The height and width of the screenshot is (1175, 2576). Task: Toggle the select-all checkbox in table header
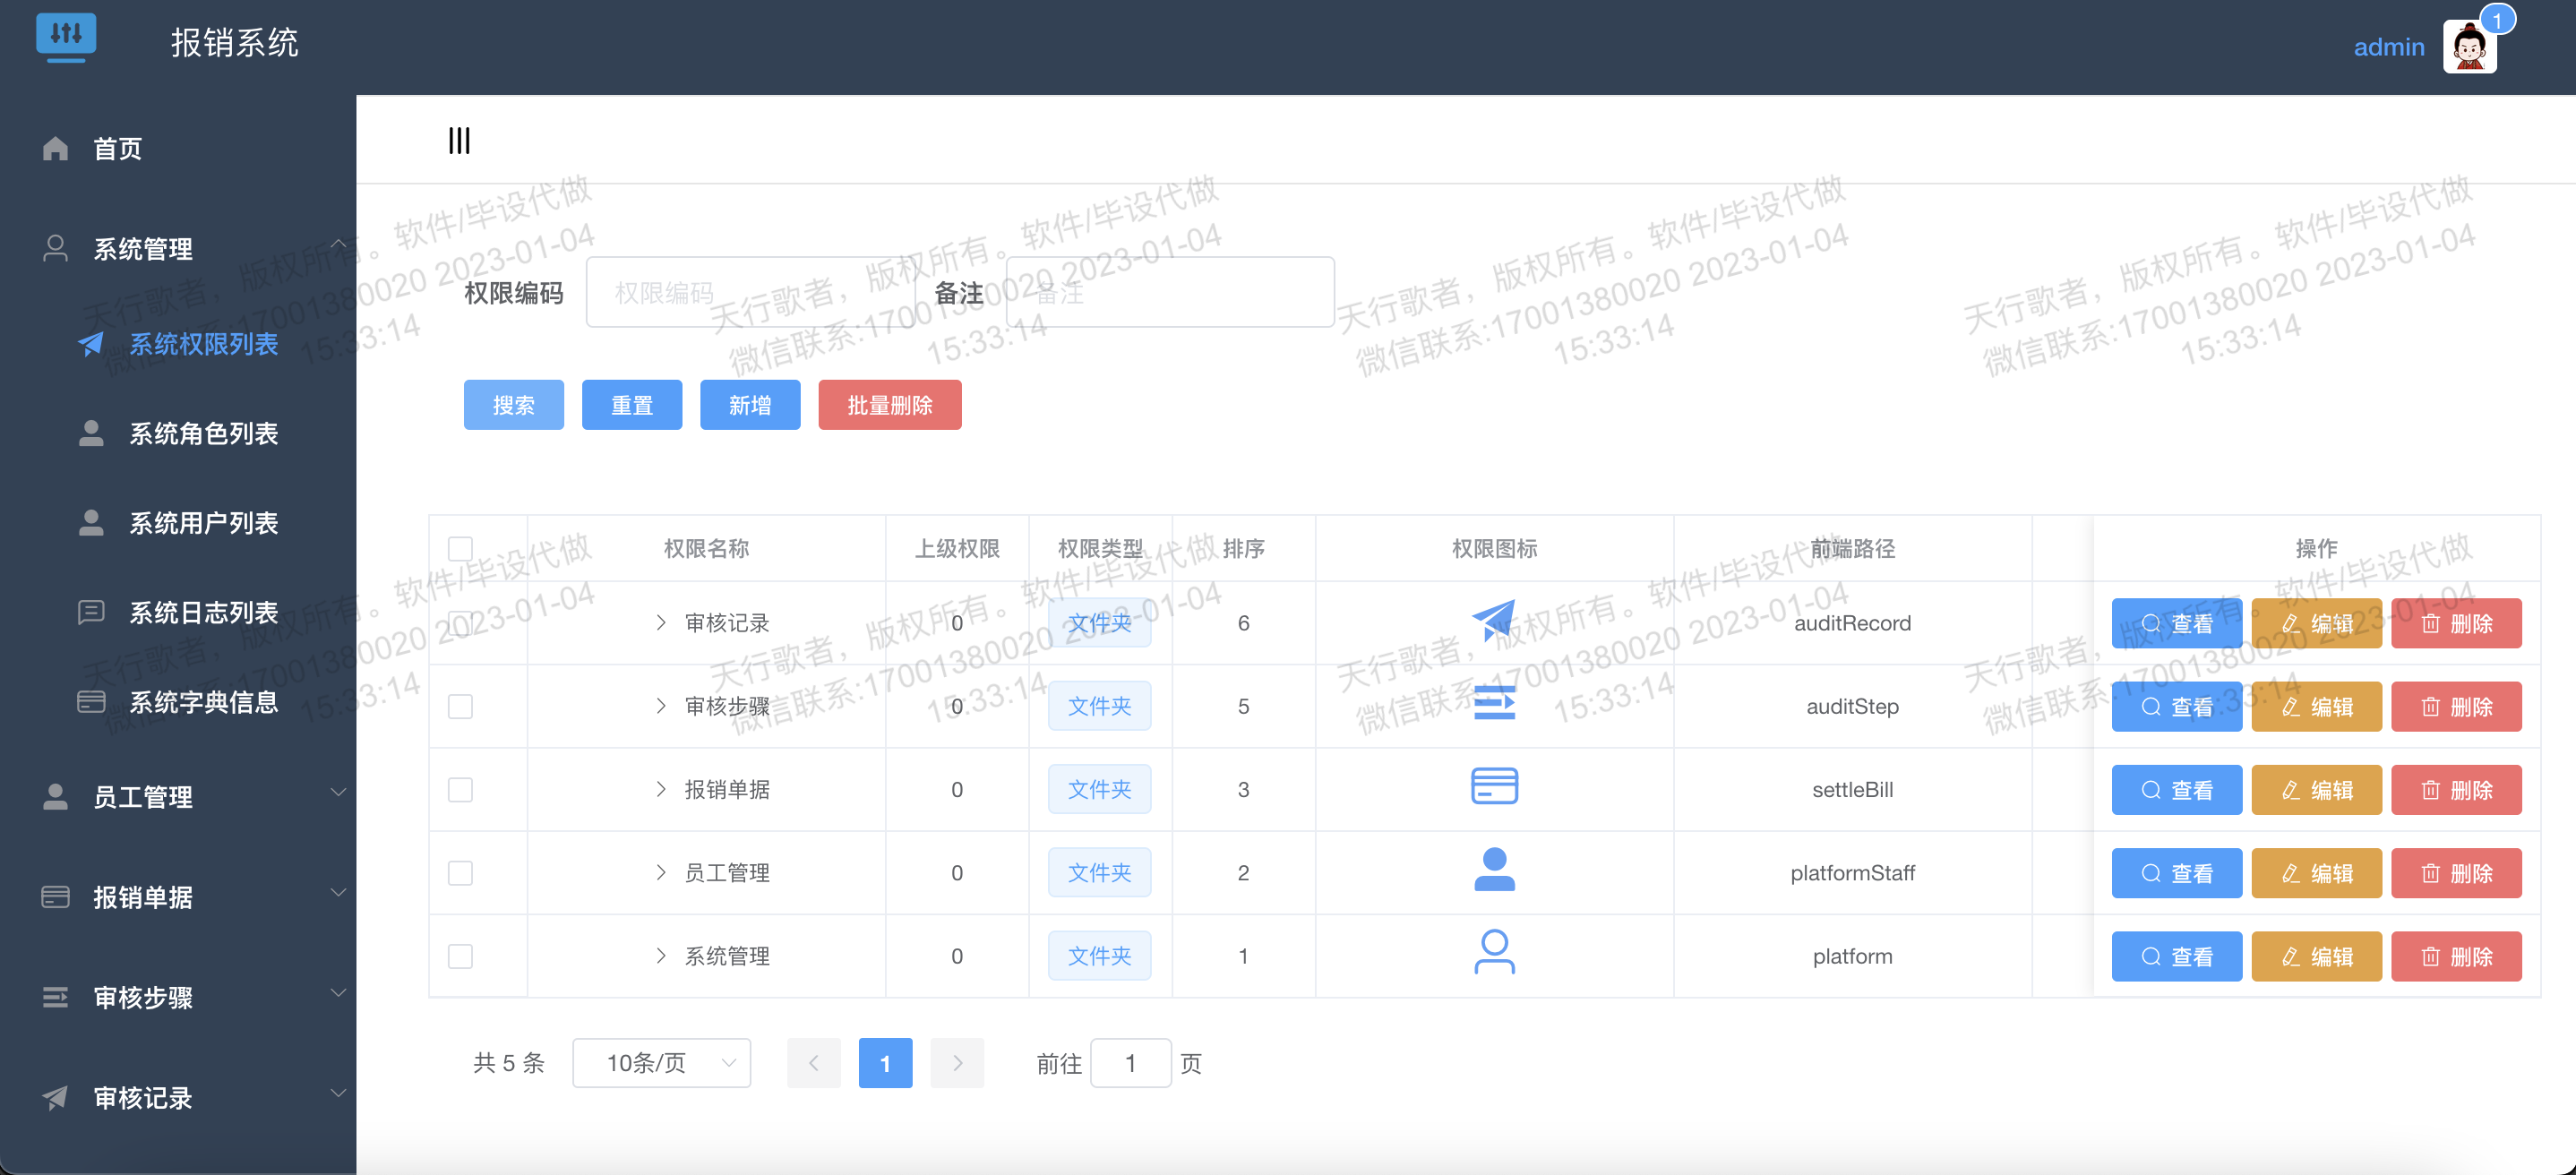pos(461,548)
